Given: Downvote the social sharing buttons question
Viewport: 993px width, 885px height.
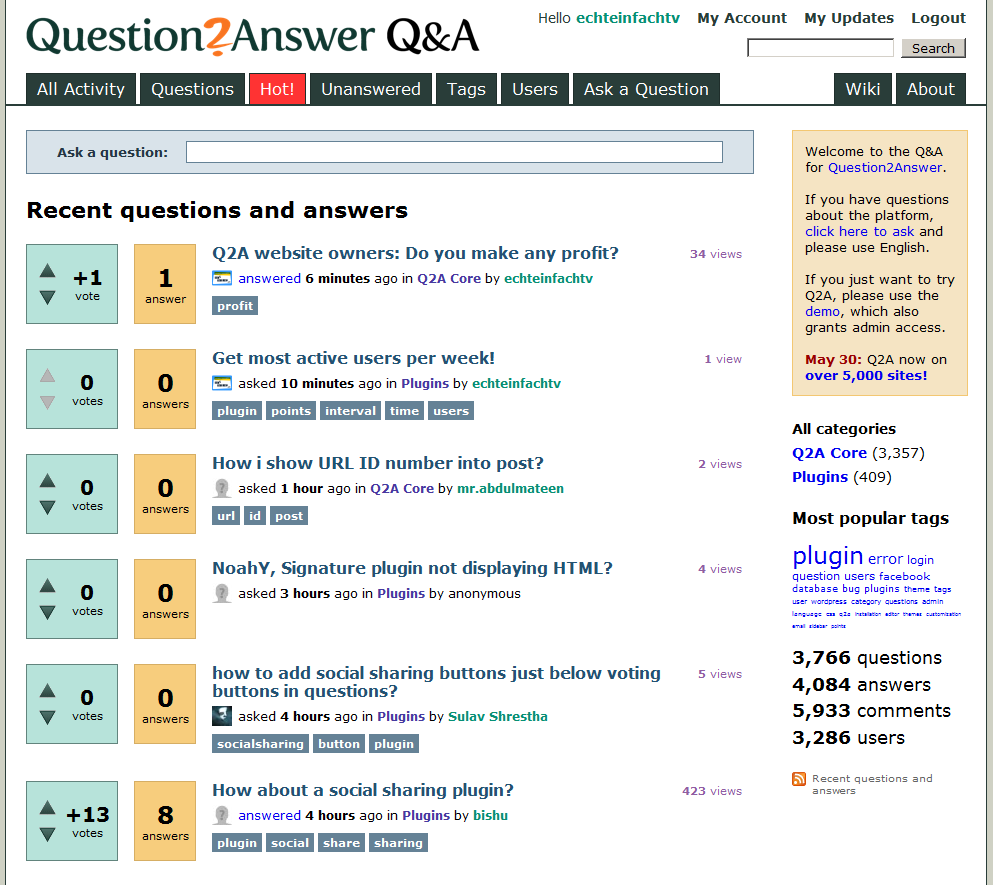Looking at the screenshot, I should [x=47, y=718].
